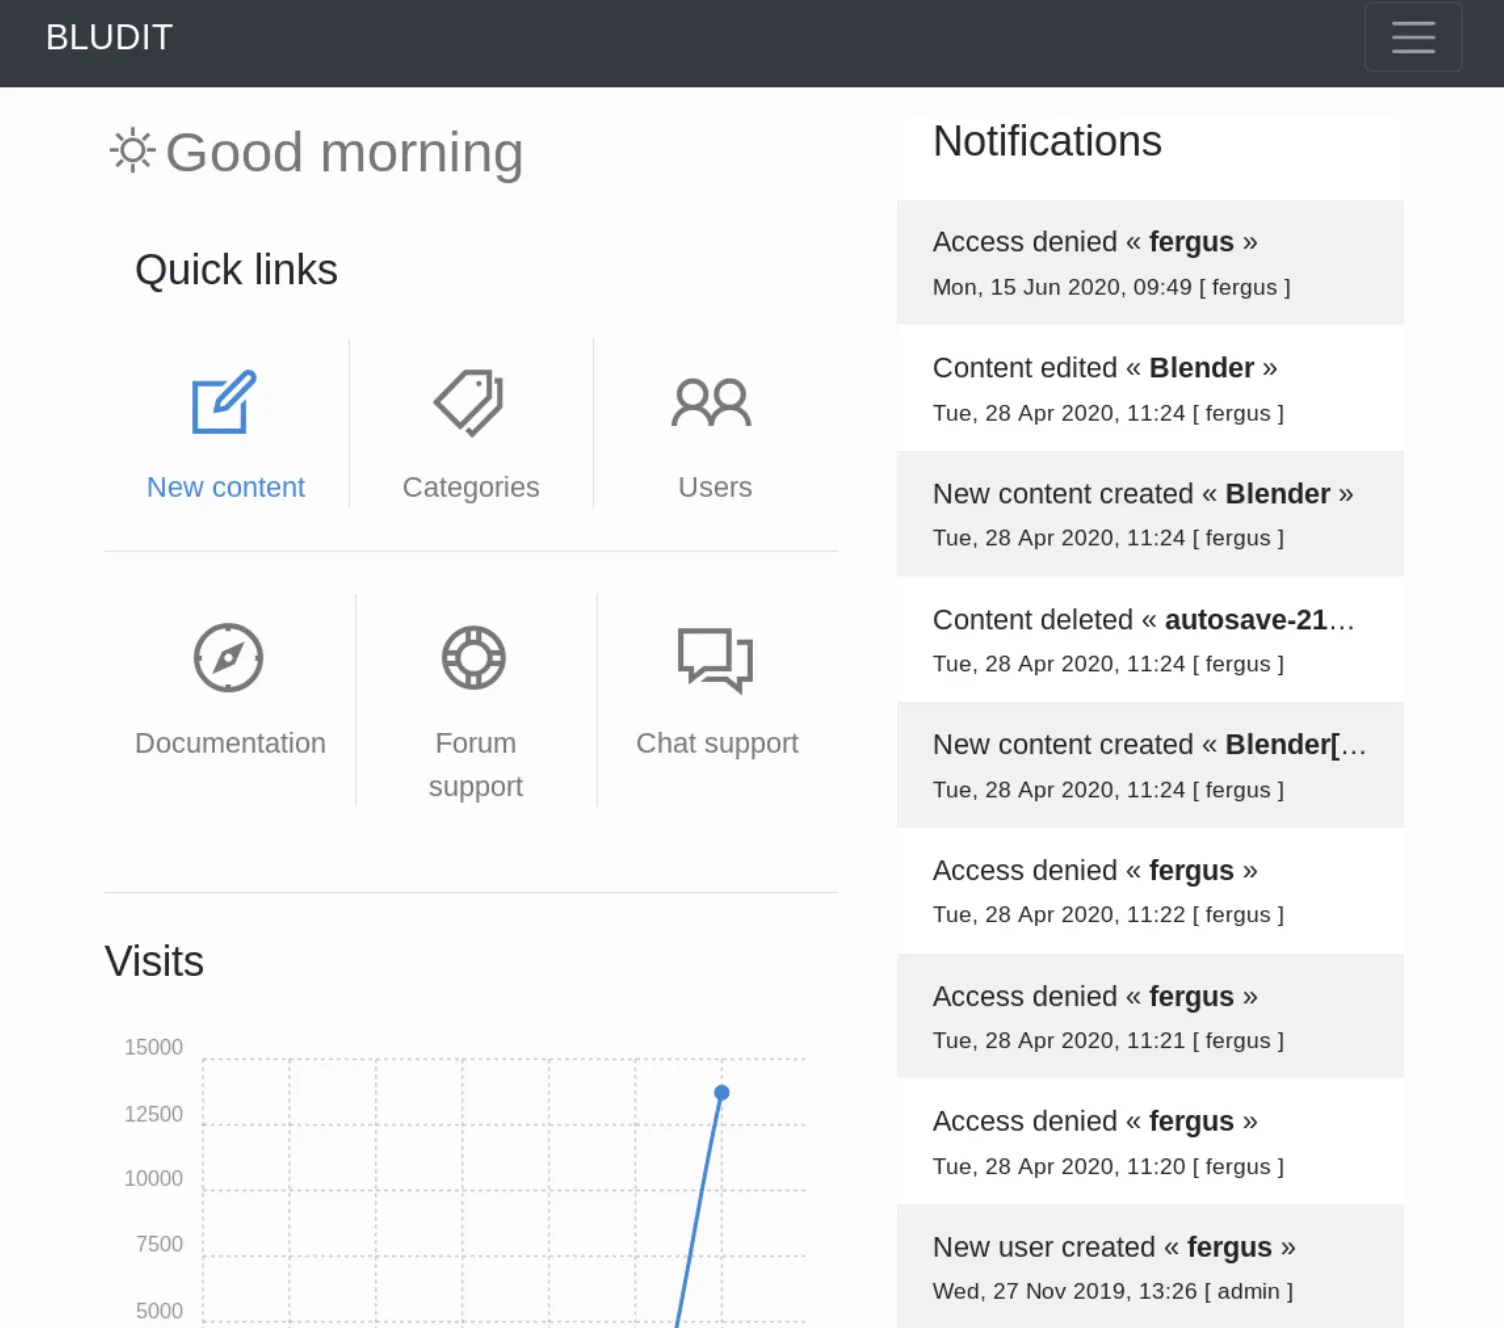Screen dimensions: 1504x1328
Task: Click the New content pencil icon
Action: point(224,402)
